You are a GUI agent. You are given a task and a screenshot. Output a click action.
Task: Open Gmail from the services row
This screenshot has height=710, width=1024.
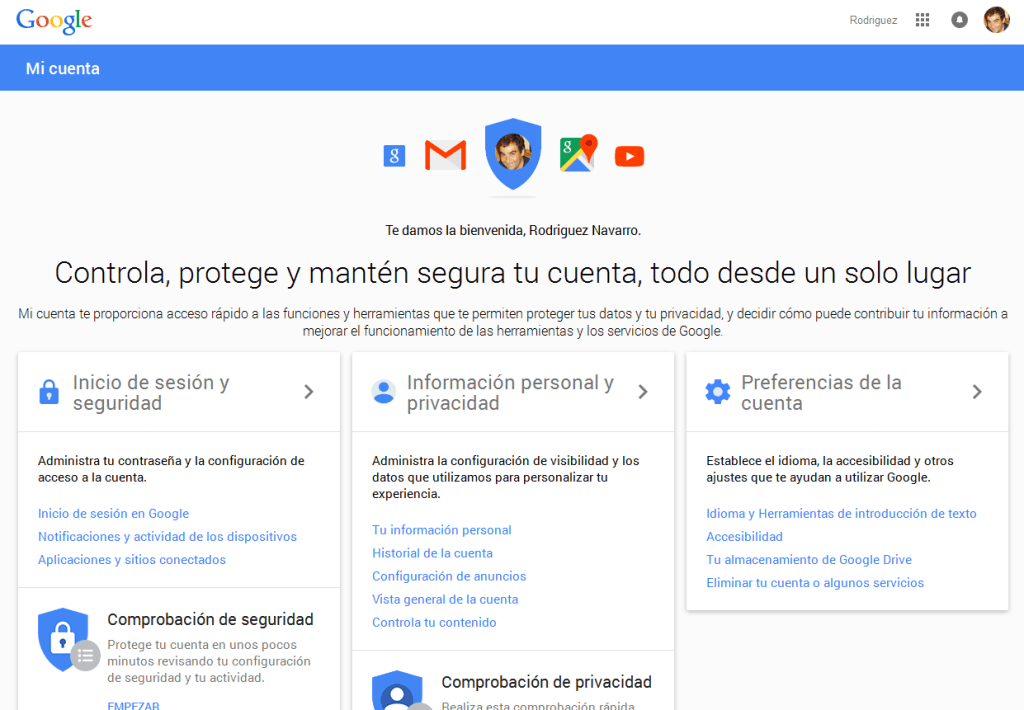(444, 155)
